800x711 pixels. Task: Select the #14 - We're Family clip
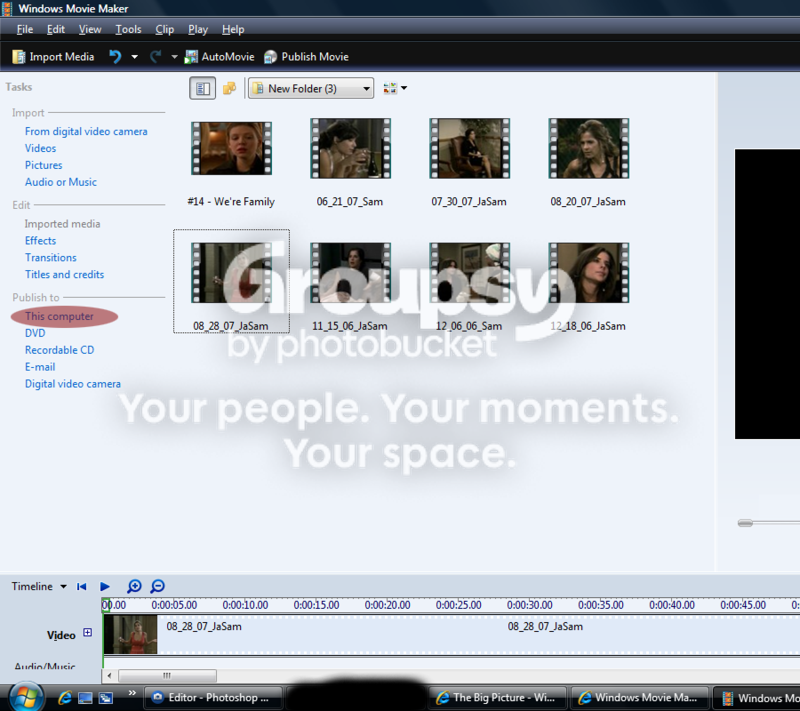231,148
